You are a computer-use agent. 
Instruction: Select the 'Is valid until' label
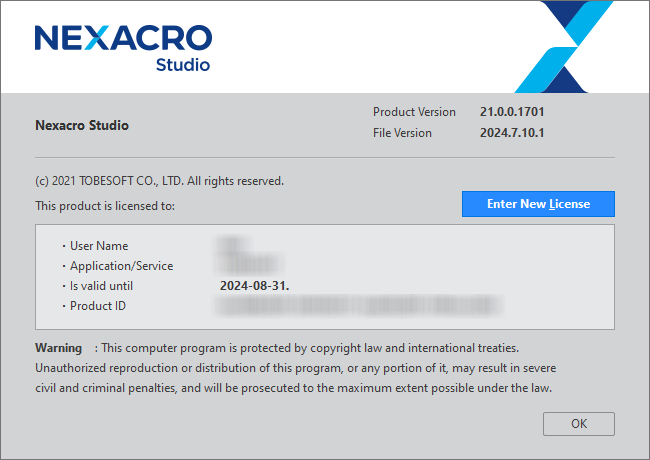point(108,286)
